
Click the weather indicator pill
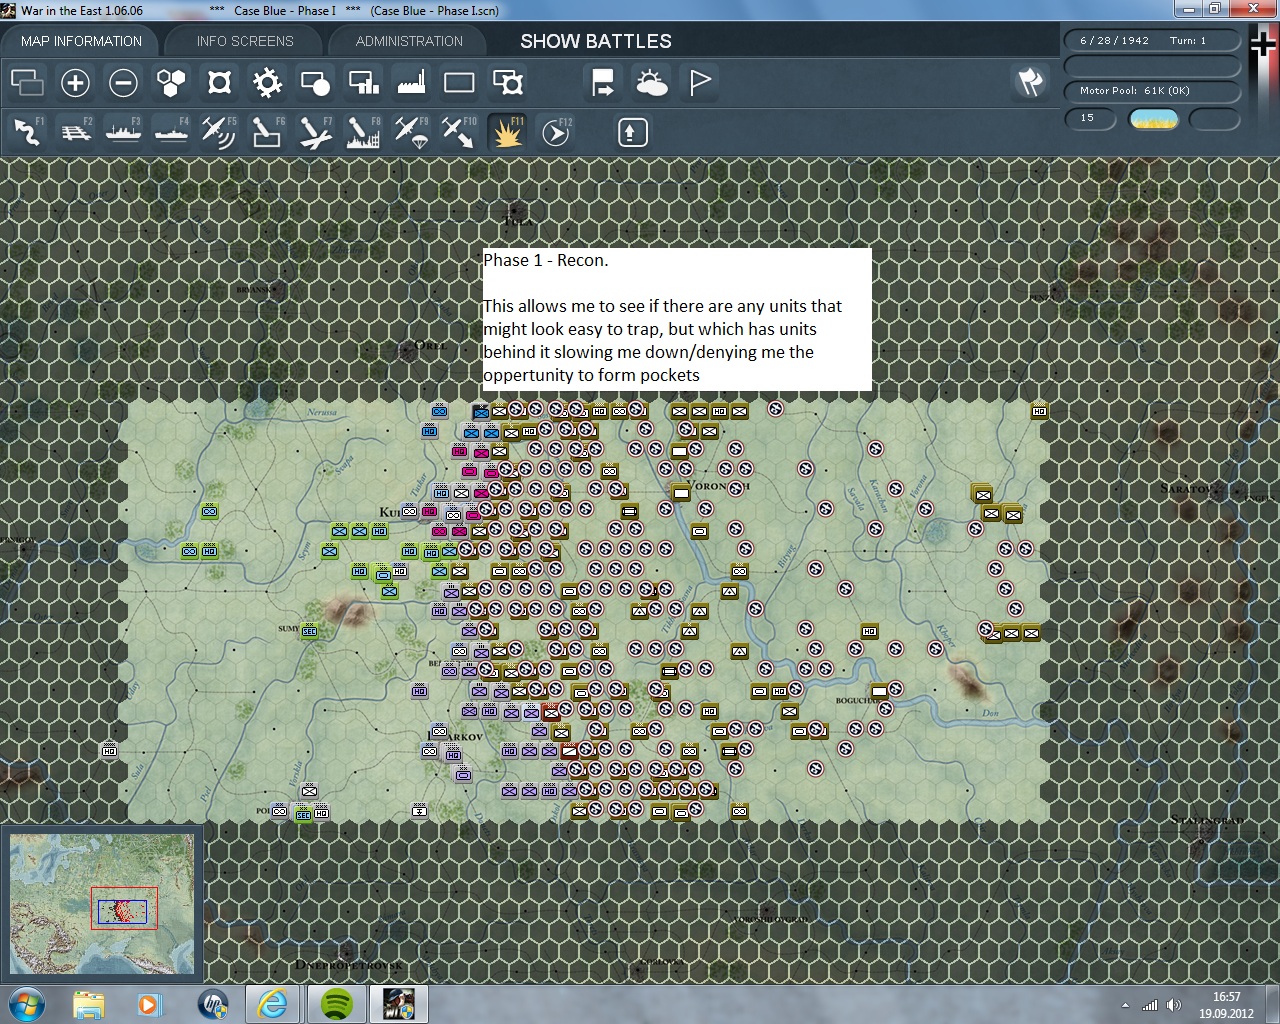pos(1153,119)
